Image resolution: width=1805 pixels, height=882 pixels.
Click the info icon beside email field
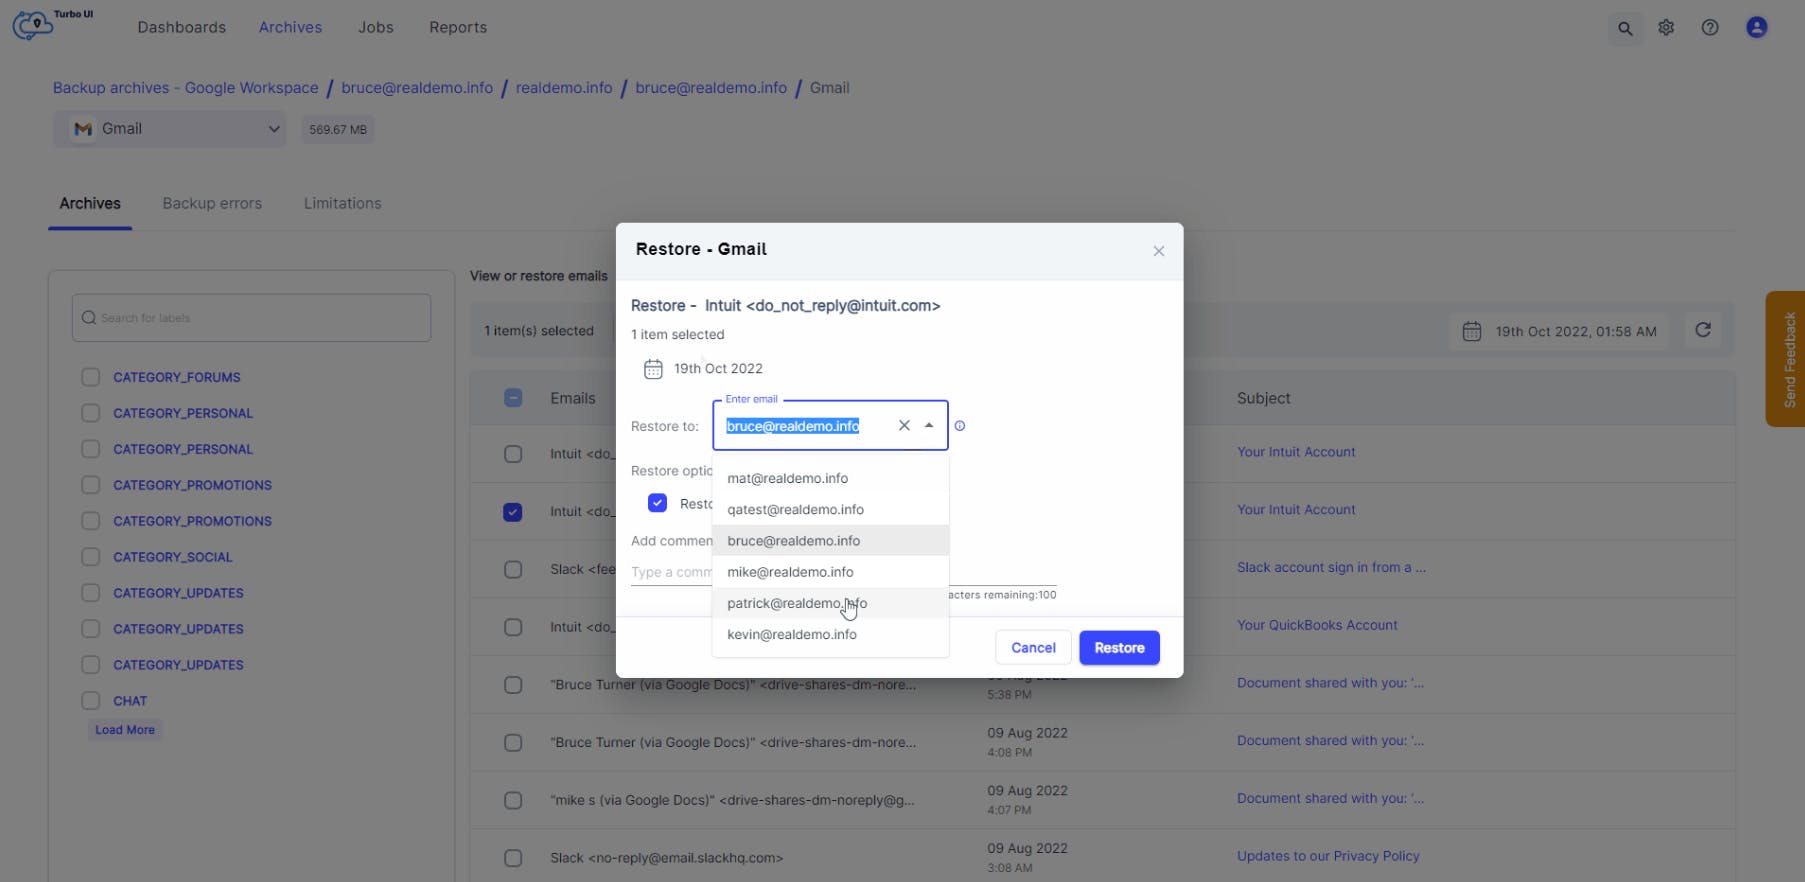pos(960,426)
